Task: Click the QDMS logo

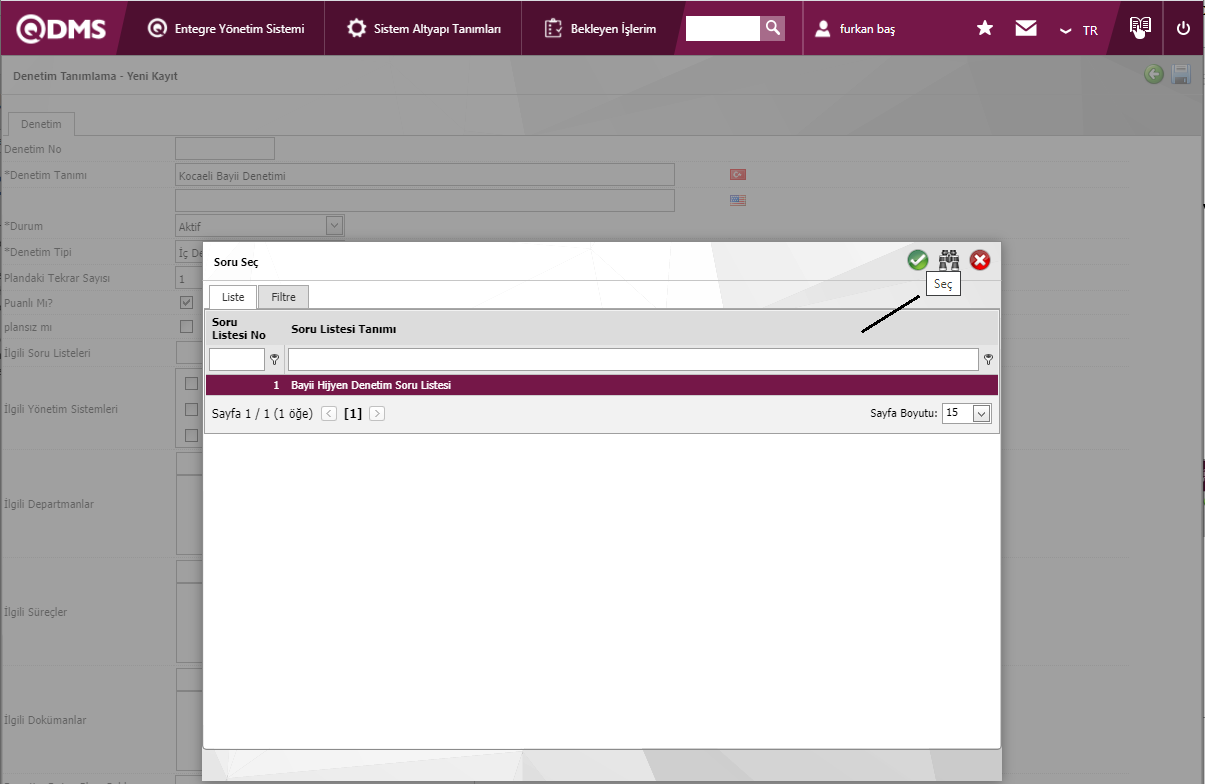Action: pyautogui.click(x=62, y=28)
